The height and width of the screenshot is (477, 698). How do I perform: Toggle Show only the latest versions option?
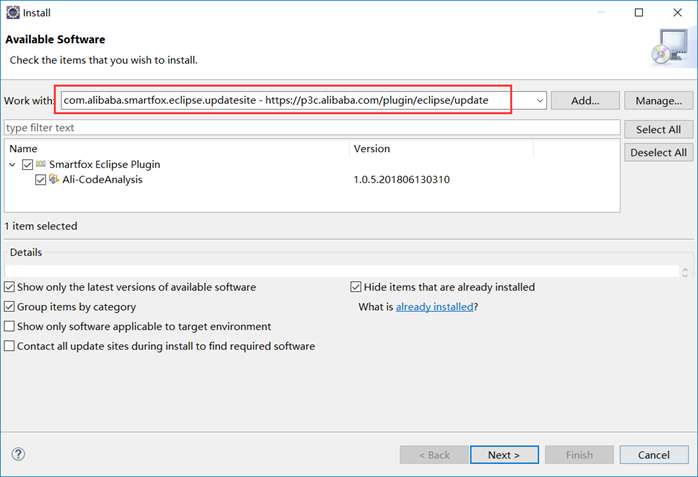[x=10, y=287]
